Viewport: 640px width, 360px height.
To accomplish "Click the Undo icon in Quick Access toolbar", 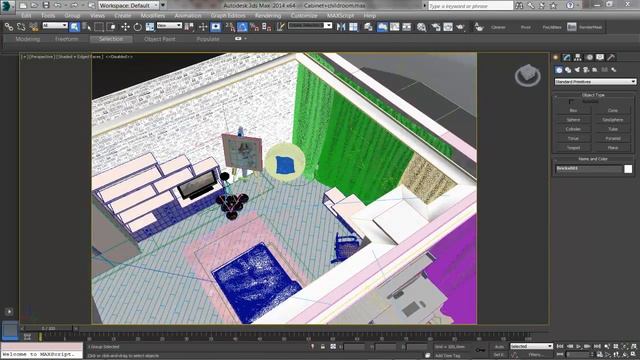I will click(58, 6).
